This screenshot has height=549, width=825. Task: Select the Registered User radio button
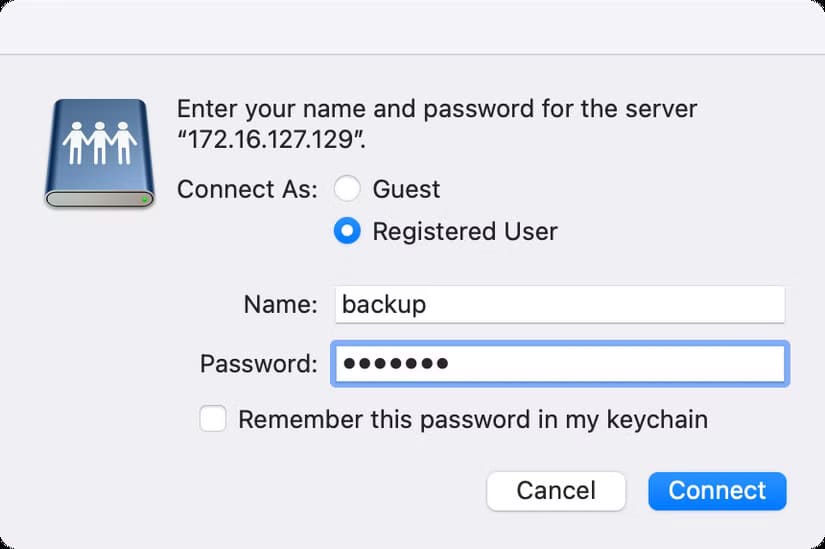tap(347, 232)
